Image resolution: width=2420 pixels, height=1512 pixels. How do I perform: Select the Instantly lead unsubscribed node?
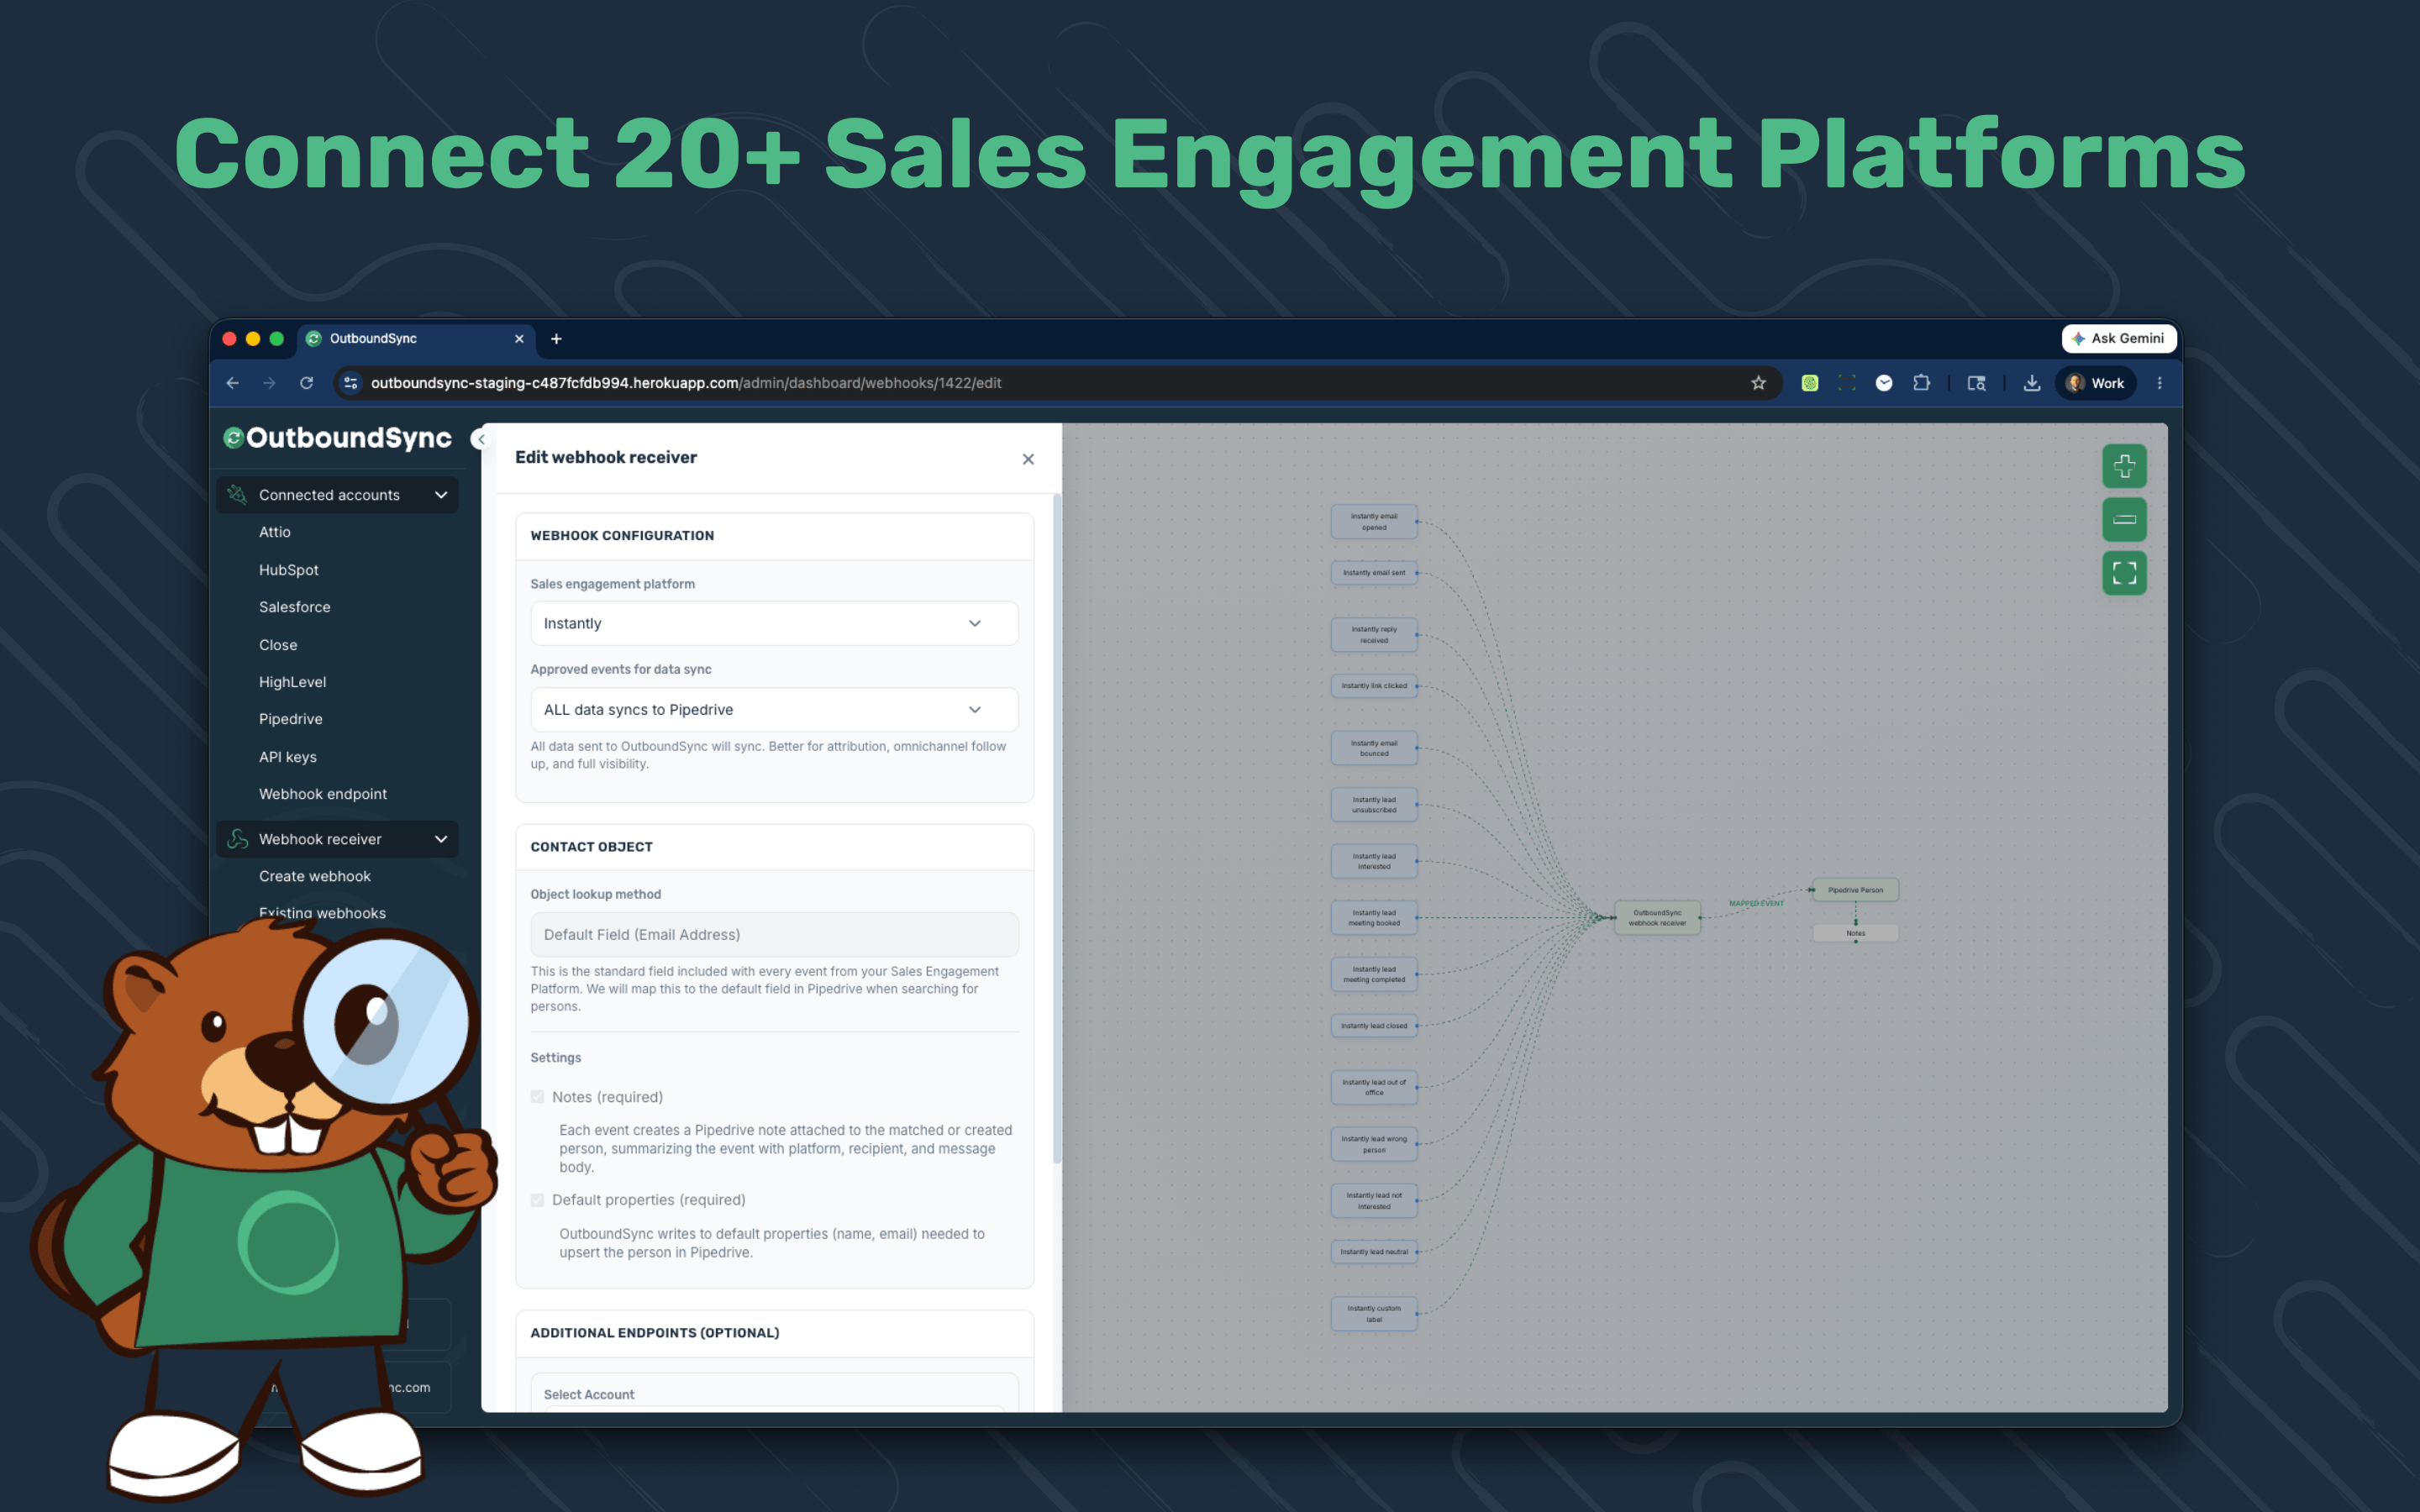tap(1374, 805)
